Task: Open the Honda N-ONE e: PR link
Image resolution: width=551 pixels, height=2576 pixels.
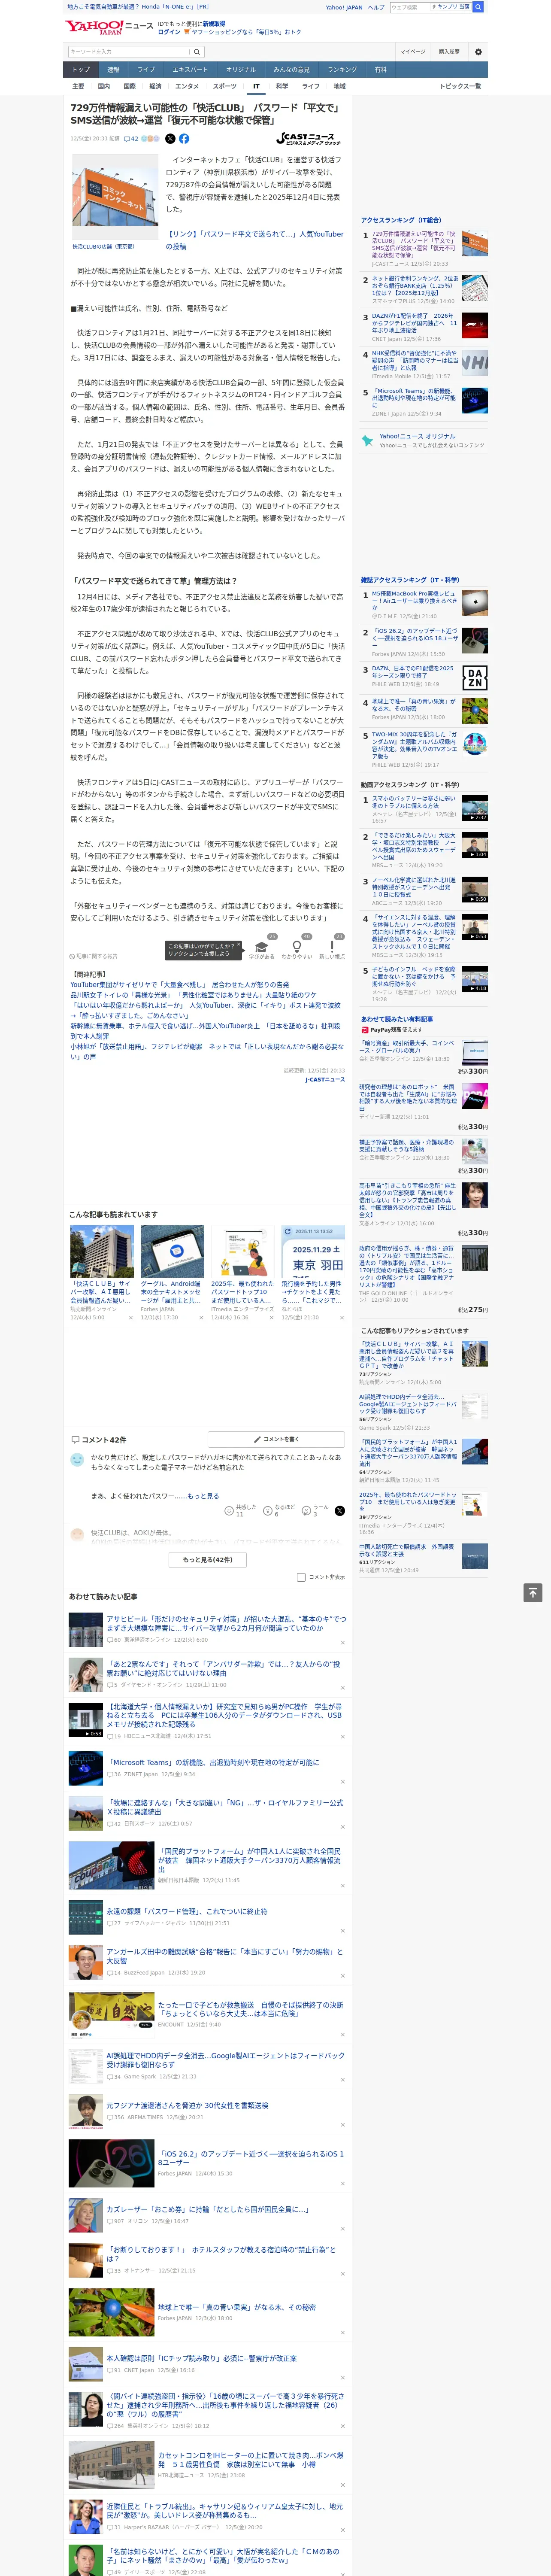Action: click(x=138, y=7)
